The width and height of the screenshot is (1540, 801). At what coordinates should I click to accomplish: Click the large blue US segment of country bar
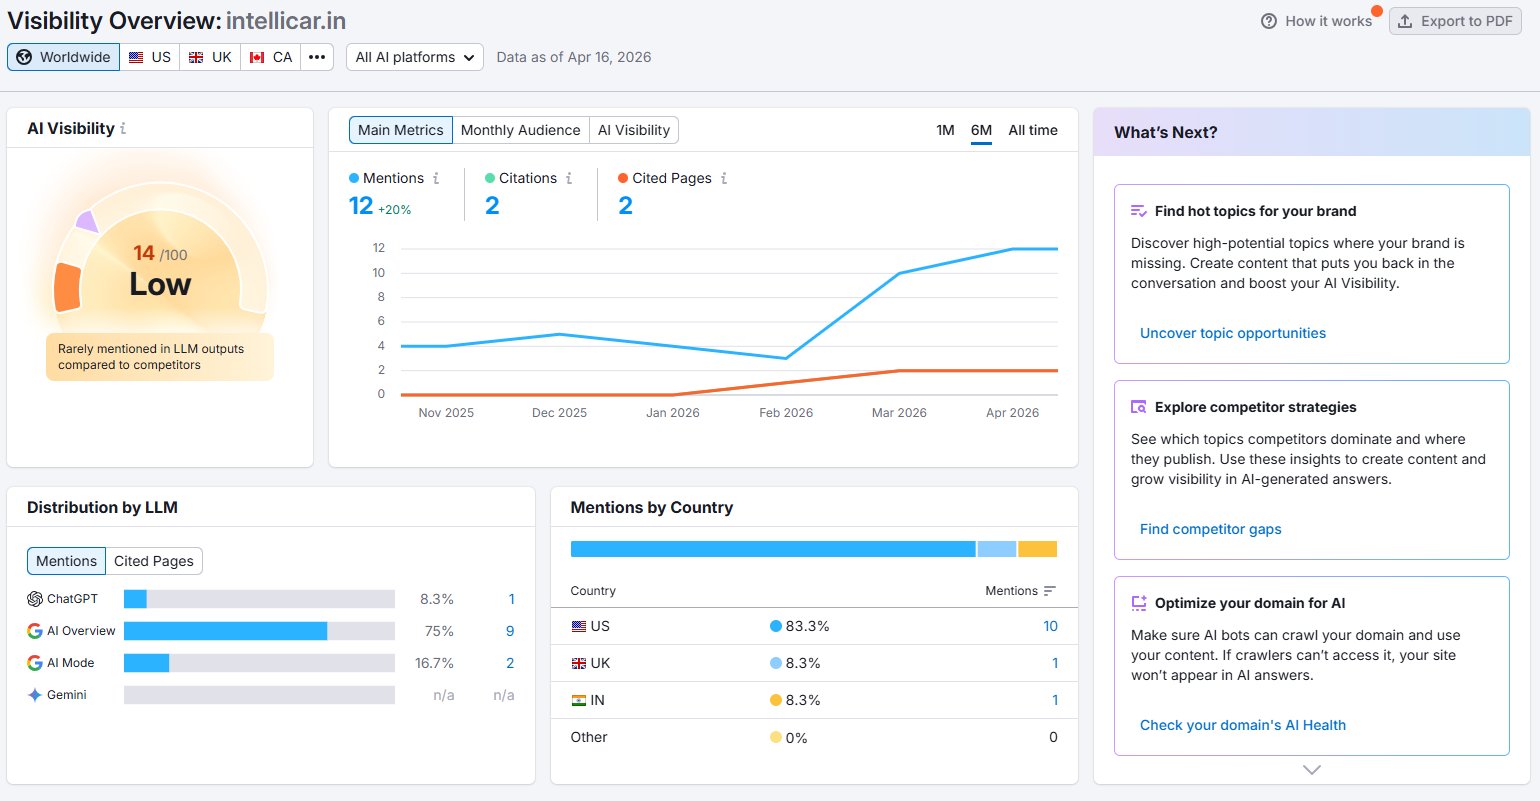pyautogui.click(x=773, y=549)
